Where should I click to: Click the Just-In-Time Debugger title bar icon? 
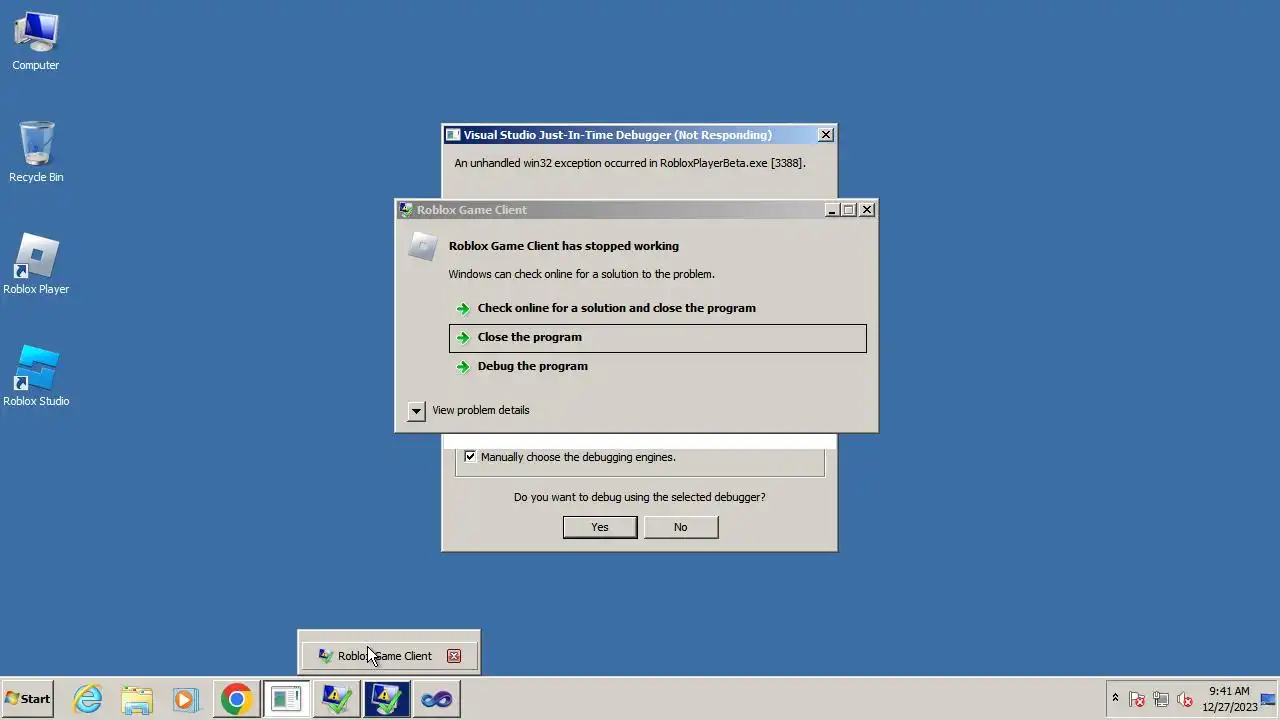pos(453,135)
